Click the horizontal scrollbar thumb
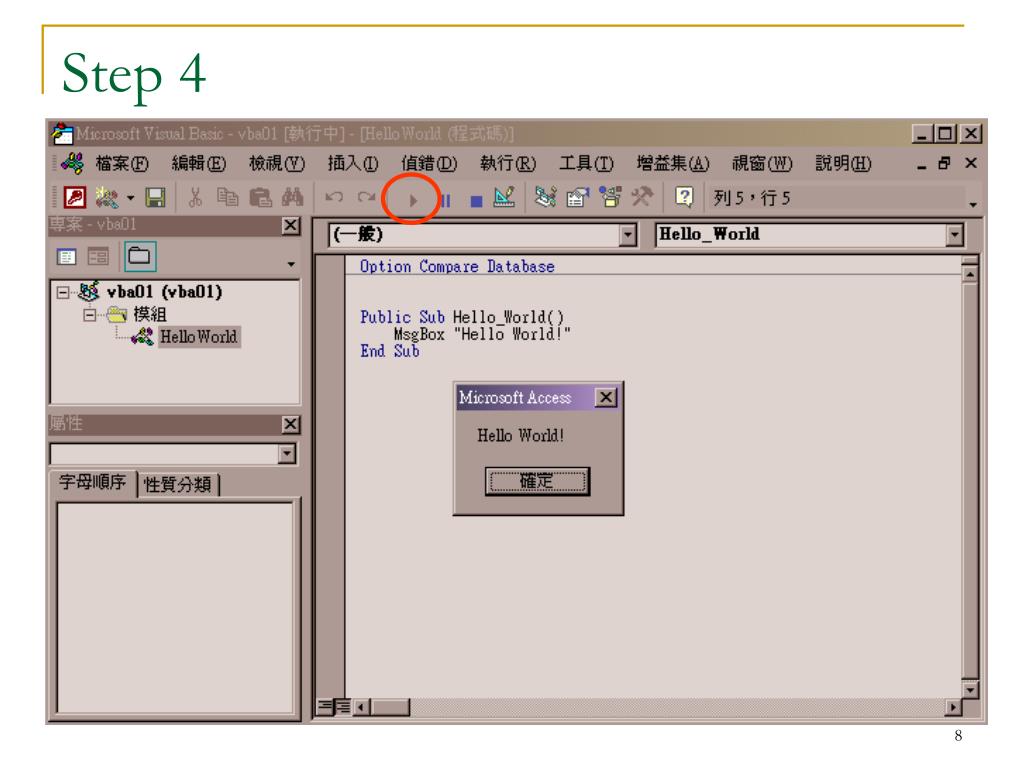 tap(389, 707)
